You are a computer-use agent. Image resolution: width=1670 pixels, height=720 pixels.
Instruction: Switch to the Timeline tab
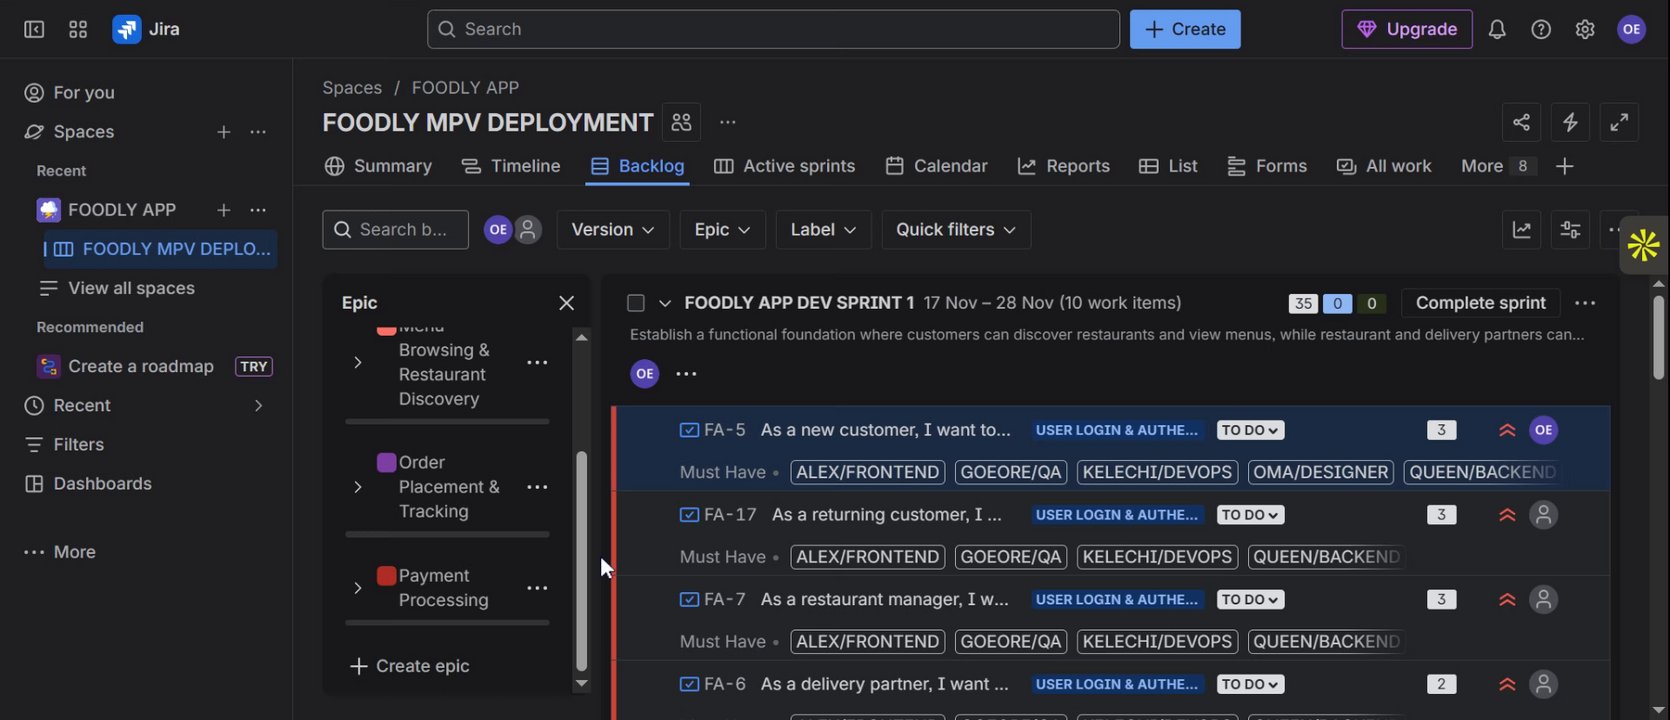510,166
